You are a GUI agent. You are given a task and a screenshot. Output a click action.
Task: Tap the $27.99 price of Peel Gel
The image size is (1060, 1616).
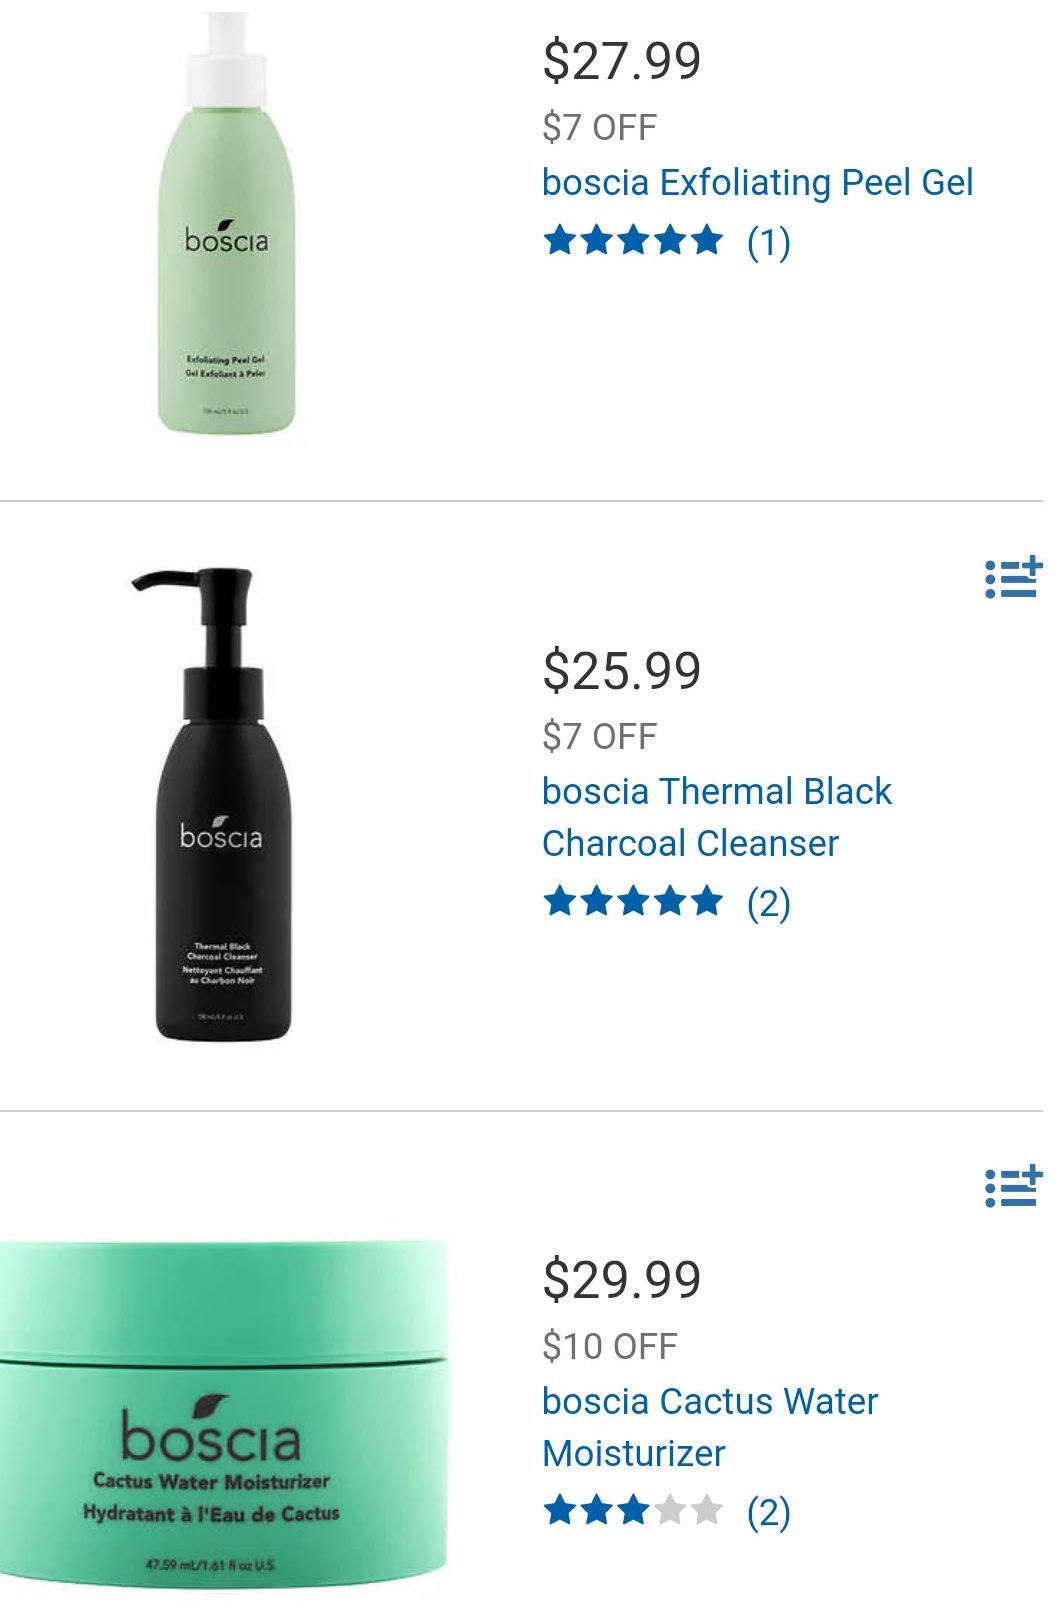pyautogui.click(x=621, y=61)
